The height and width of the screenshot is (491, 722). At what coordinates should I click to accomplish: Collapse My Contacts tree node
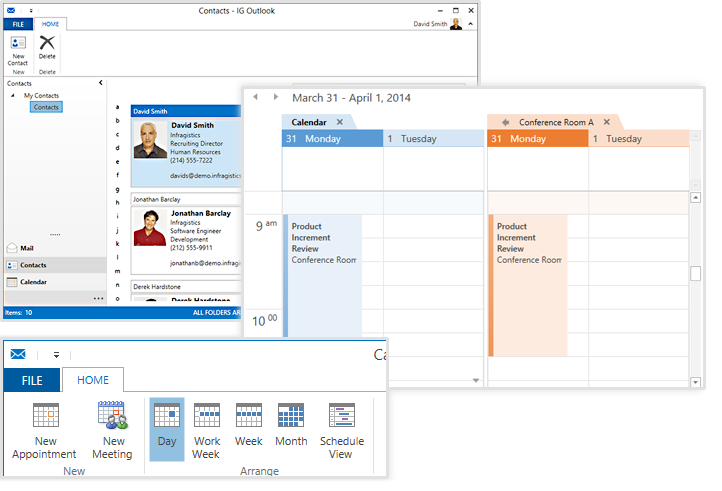pyautogui.click(x=13, y=95)
